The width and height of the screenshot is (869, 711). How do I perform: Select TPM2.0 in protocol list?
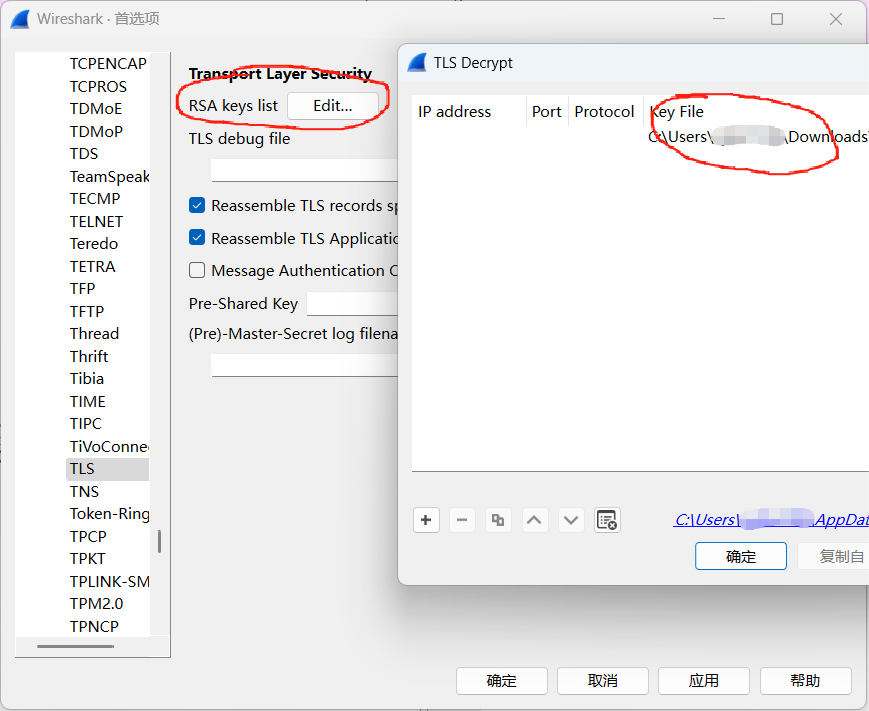pyautogui.click(x=96, y=603)
